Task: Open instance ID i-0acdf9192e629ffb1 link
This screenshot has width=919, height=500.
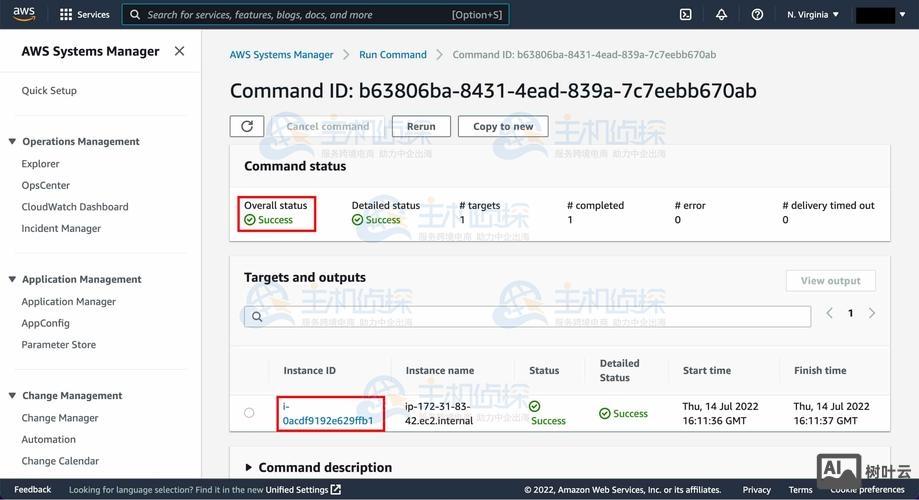Action: coord(328,413)
